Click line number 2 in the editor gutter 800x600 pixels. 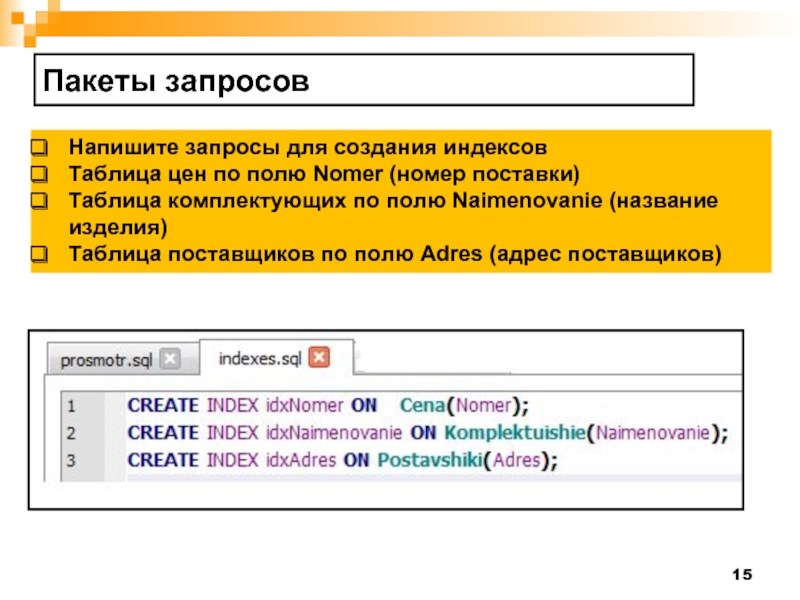point(69,433)
